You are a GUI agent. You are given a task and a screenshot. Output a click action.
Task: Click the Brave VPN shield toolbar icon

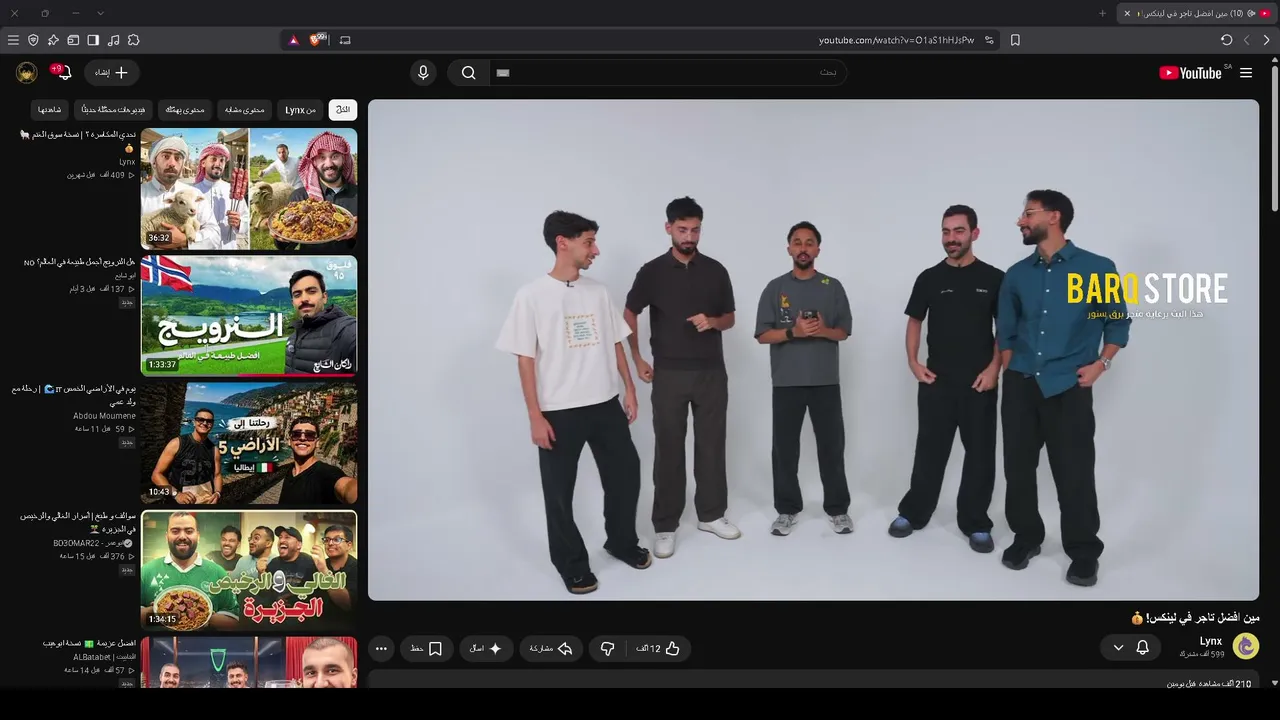click(x=33, y=40)
